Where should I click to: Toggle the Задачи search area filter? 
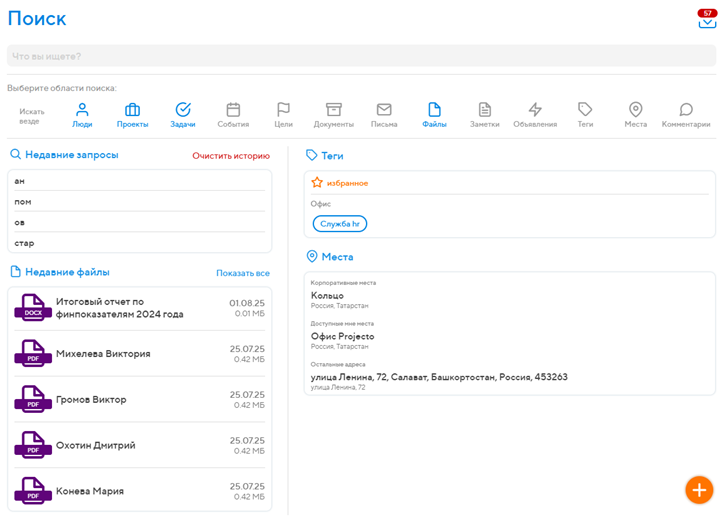click(183, 115)
